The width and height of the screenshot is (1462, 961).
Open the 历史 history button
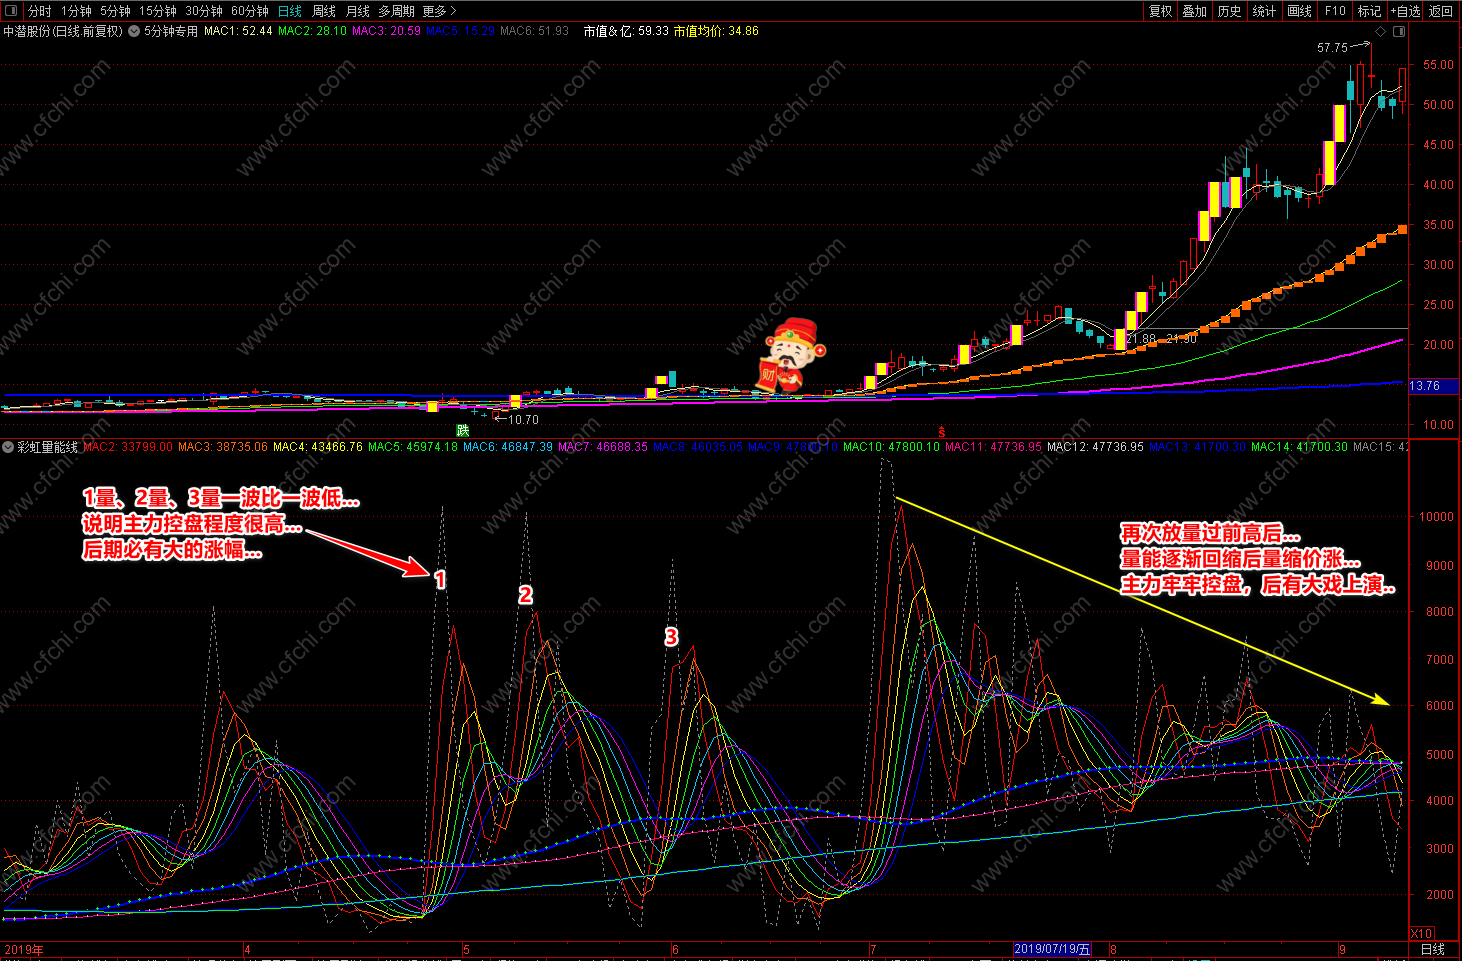coord(1230,11)
